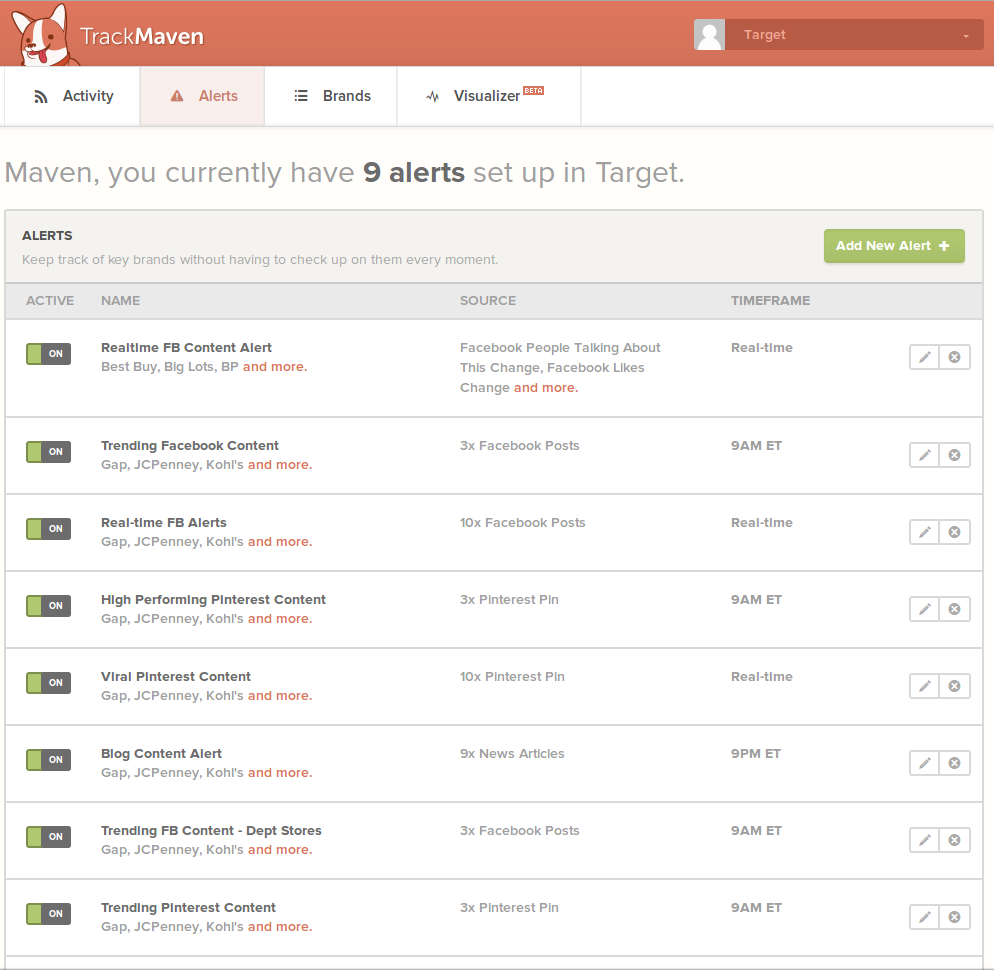Edit Viral Pinterest Content alert
The image size is (994, 970).
tap(924, 686)
